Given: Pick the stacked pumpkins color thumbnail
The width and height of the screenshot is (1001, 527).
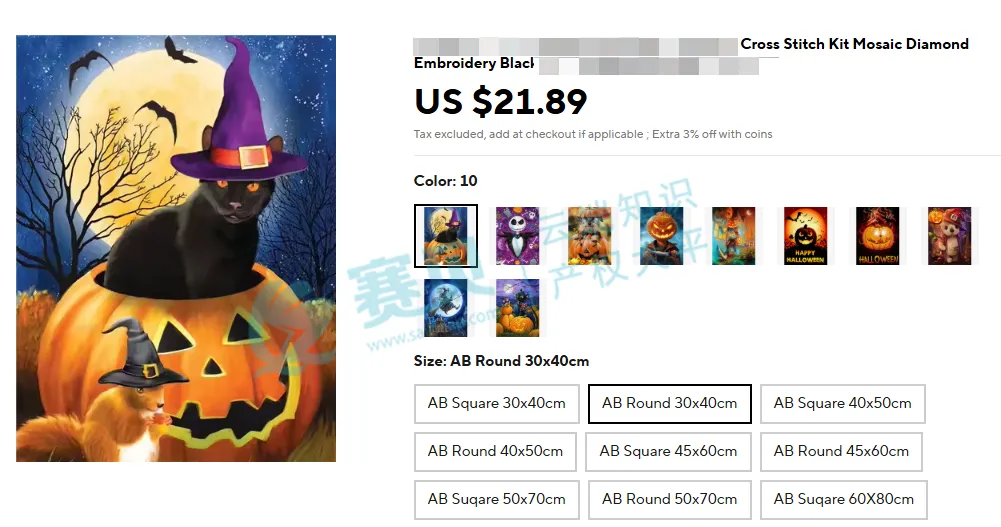Looking at the screenshot, I should pos(589,236).
